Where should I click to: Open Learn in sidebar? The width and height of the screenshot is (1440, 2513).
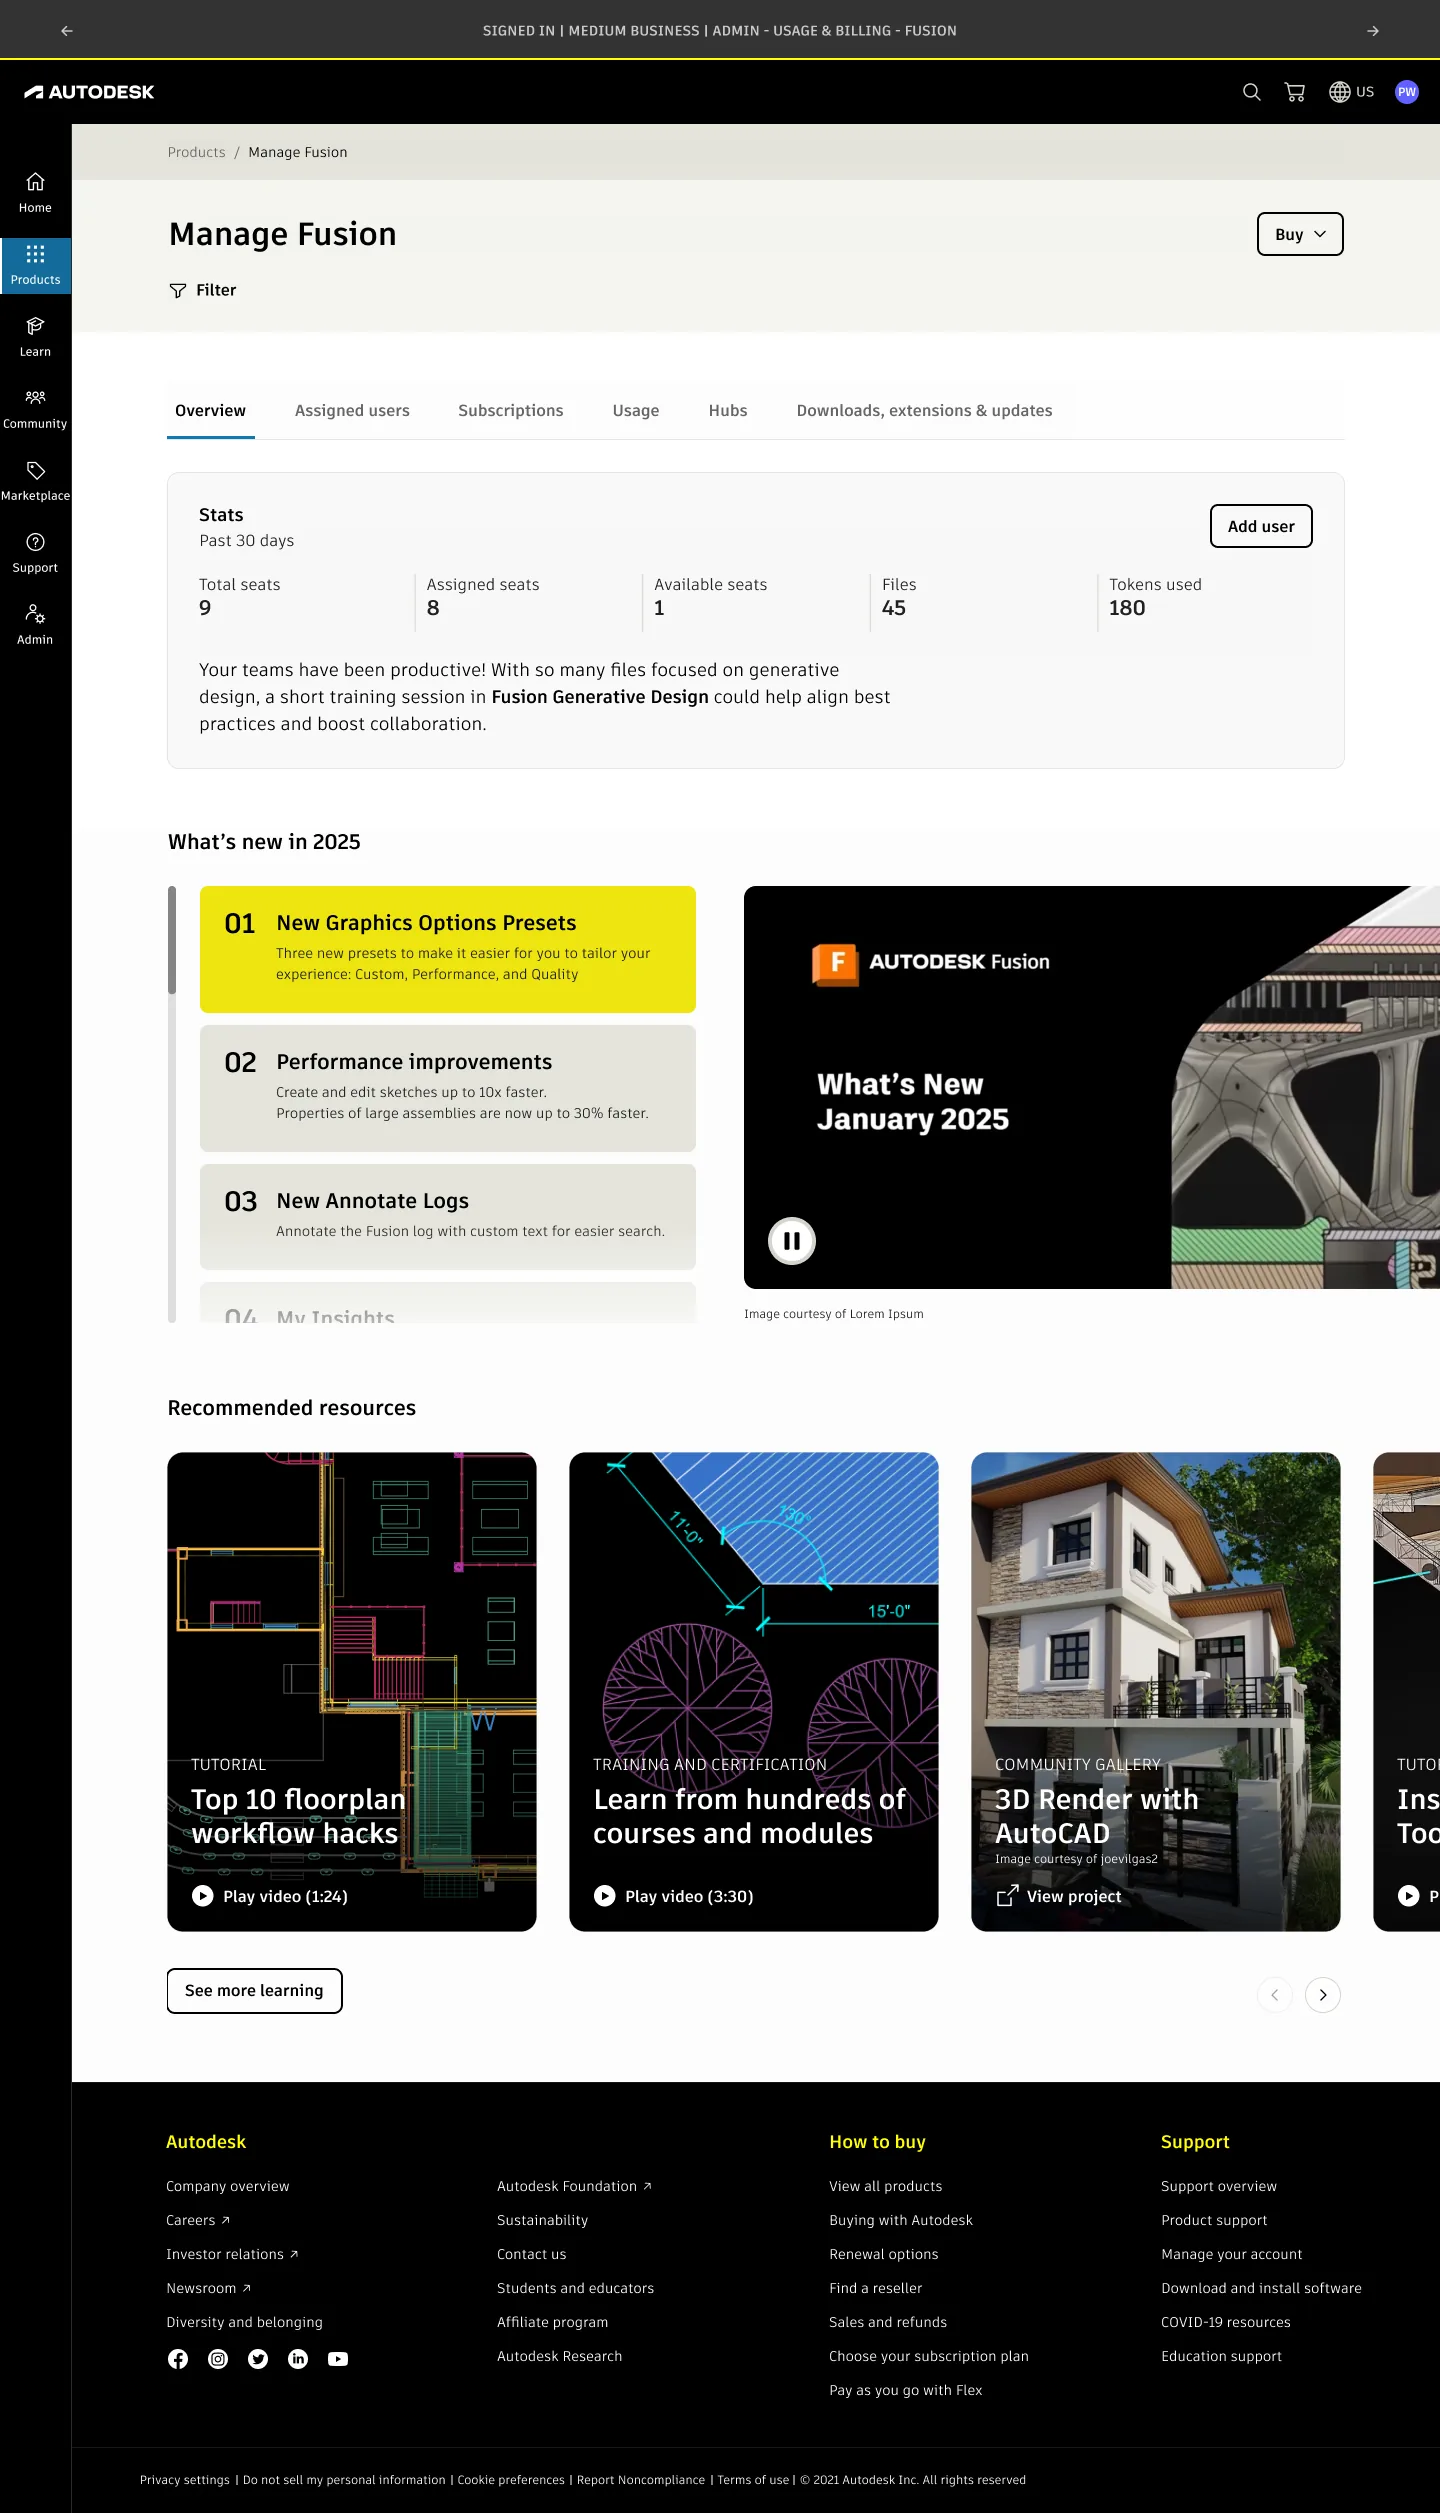click(35, 337)
